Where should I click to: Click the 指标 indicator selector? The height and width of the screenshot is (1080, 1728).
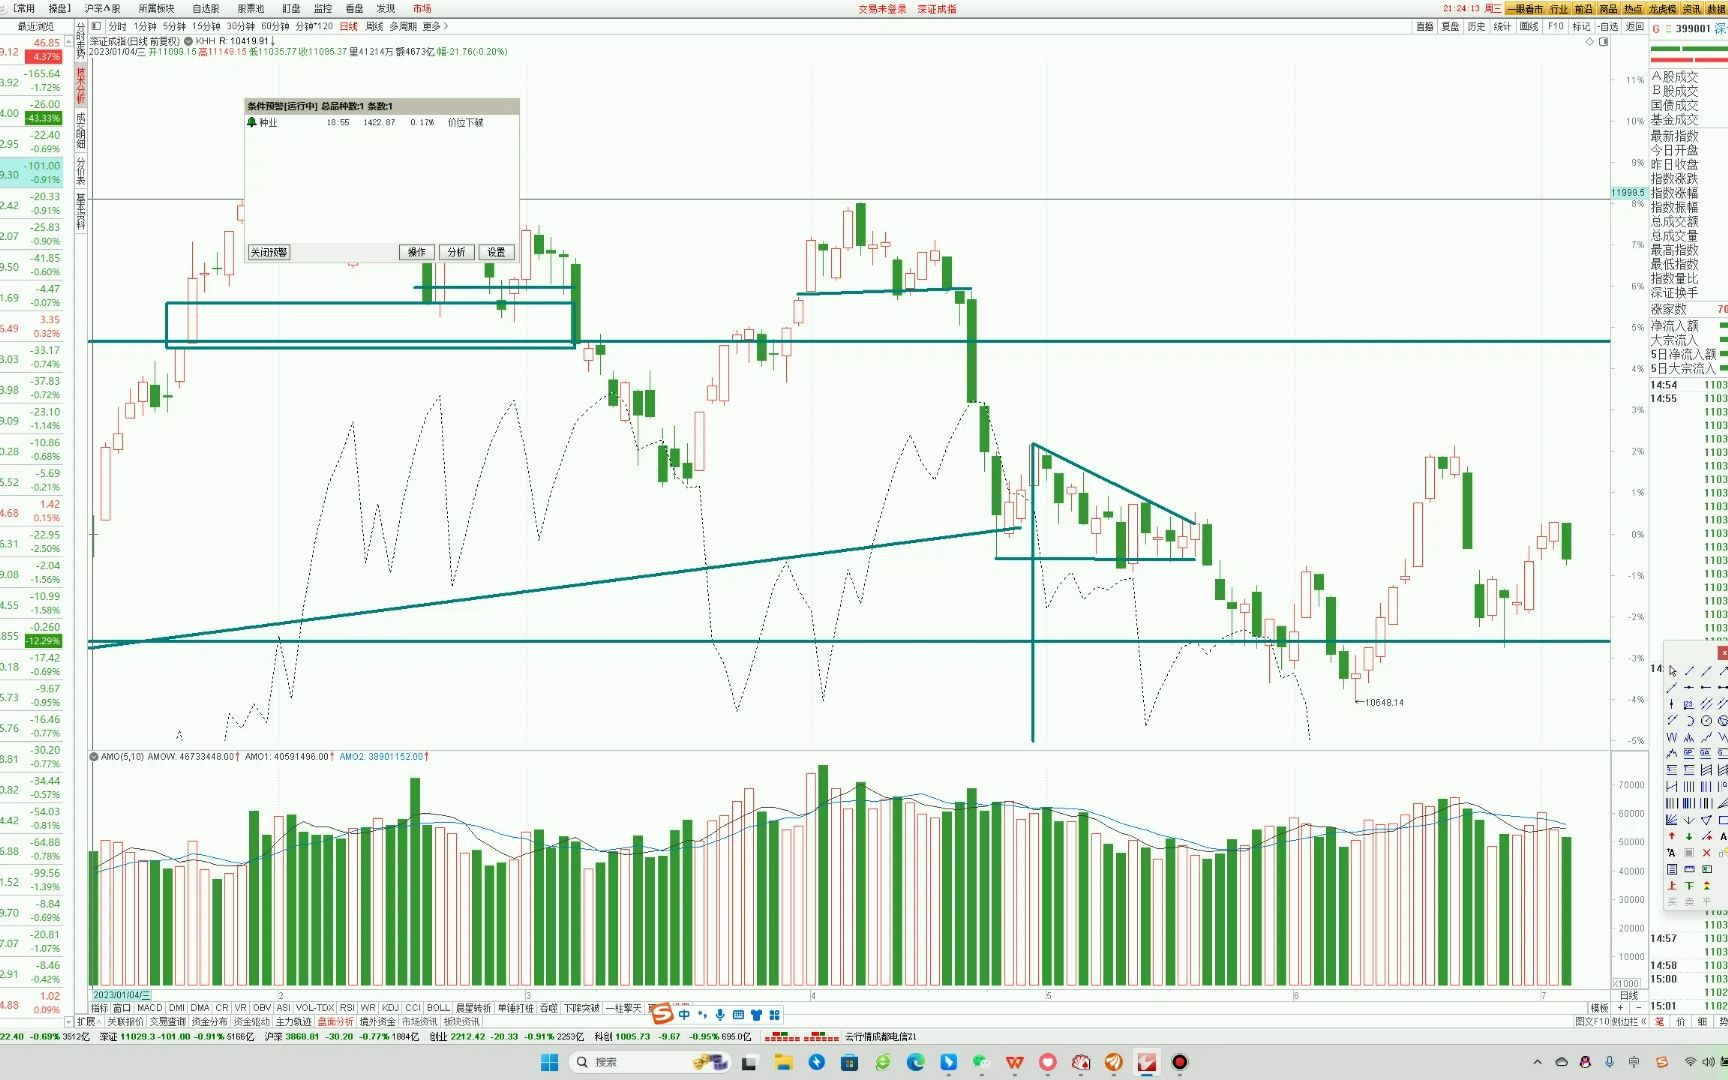coord(99,1008)
